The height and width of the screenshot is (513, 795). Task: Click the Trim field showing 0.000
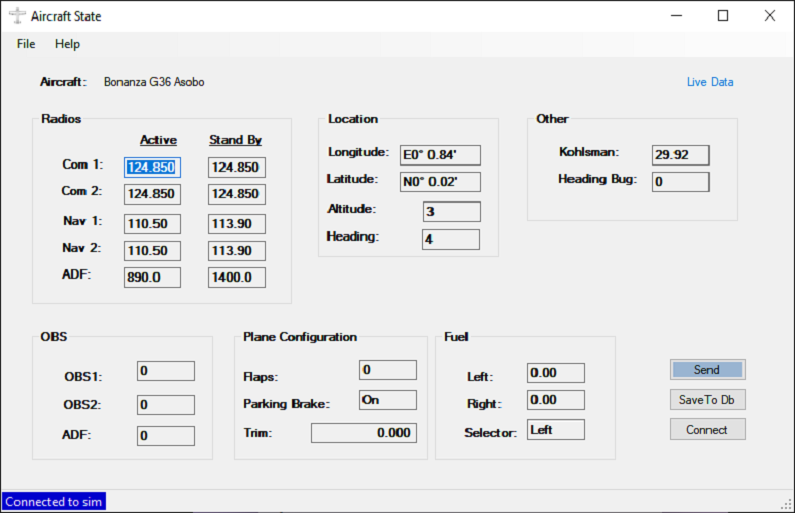(x=364, y=432)
